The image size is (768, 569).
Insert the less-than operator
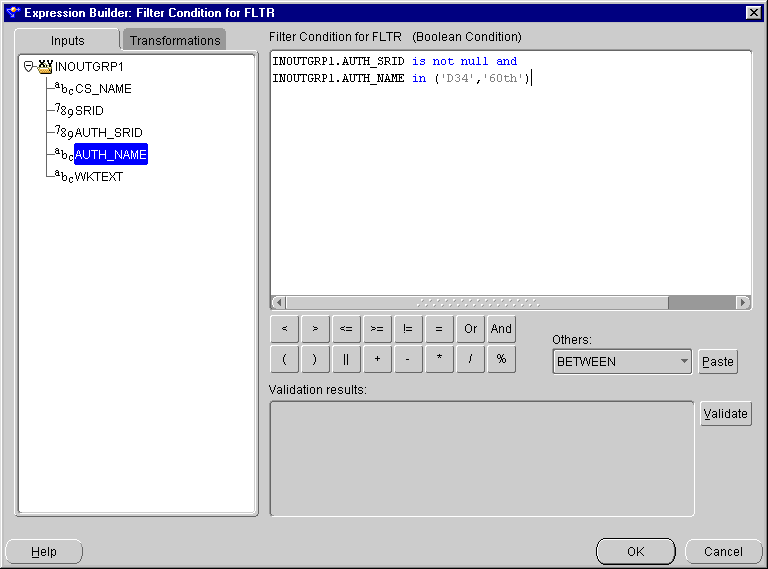(285, 329)
